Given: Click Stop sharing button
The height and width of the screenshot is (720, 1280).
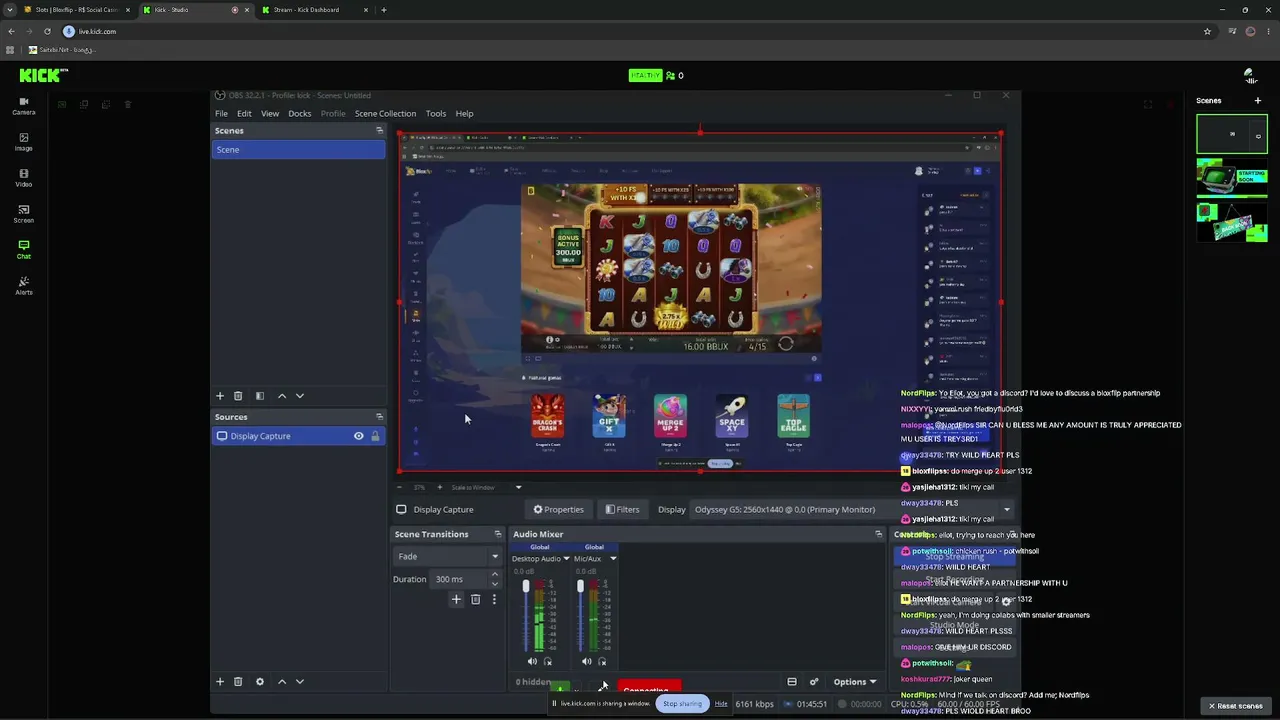Looking at the screenshot, I should pos(682,703).
